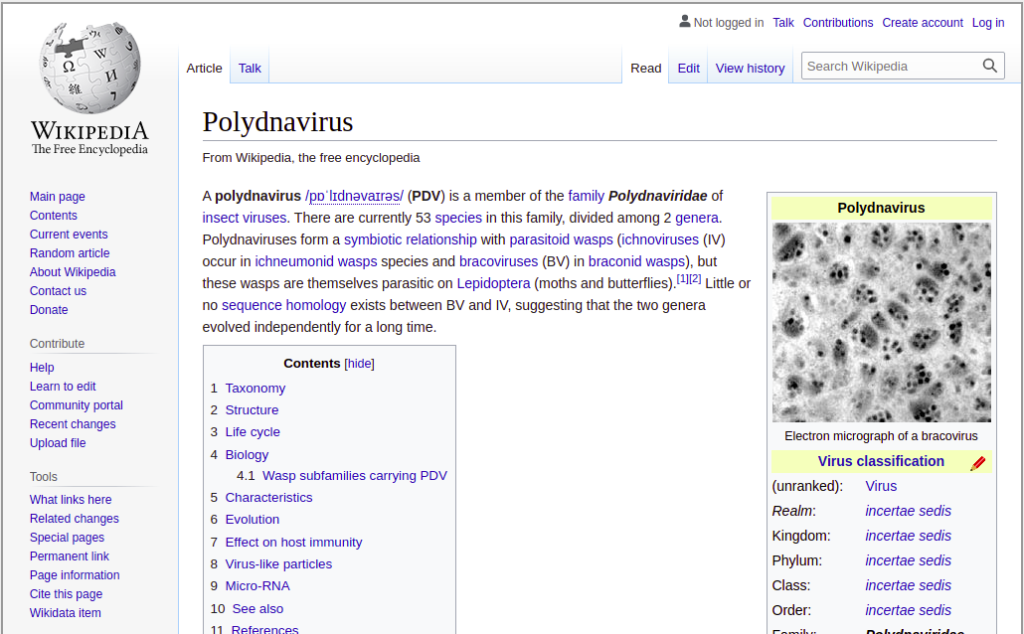Click the Not logged in user icon
1024x634 pixels.
(684, 22)
